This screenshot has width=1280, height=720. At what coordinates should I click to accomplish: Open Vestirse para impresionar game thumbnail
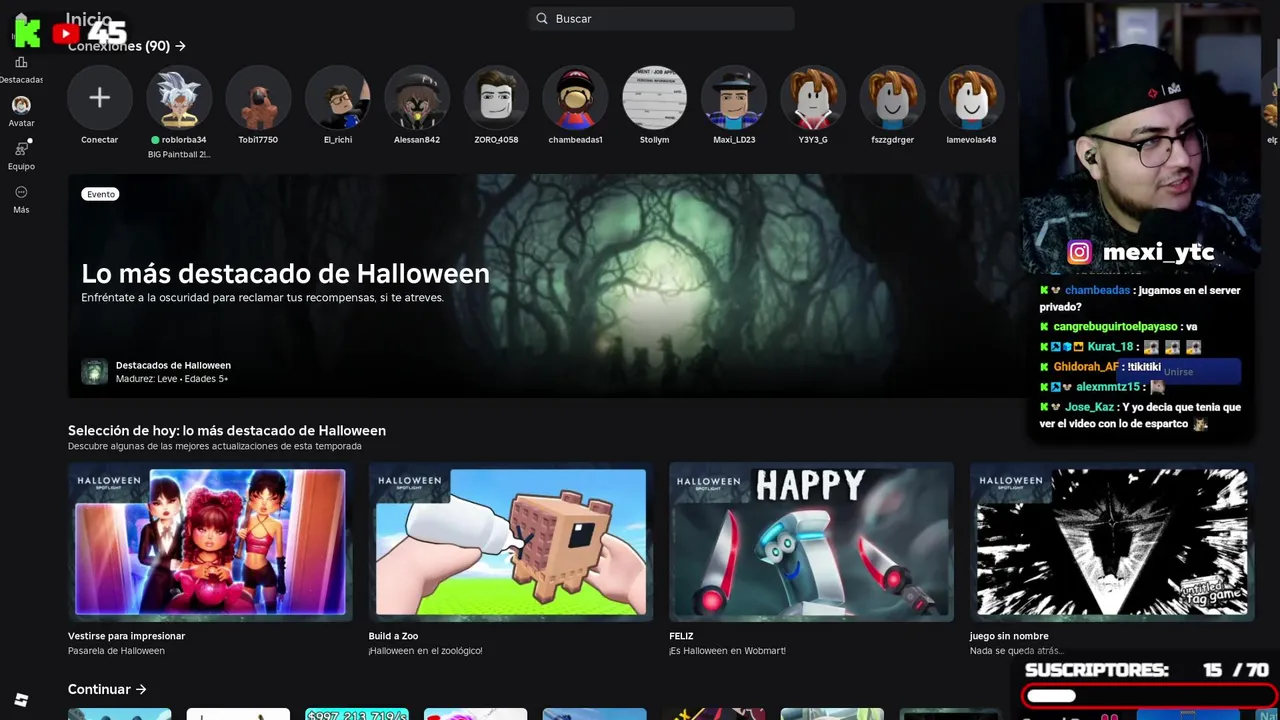point(210,541)
